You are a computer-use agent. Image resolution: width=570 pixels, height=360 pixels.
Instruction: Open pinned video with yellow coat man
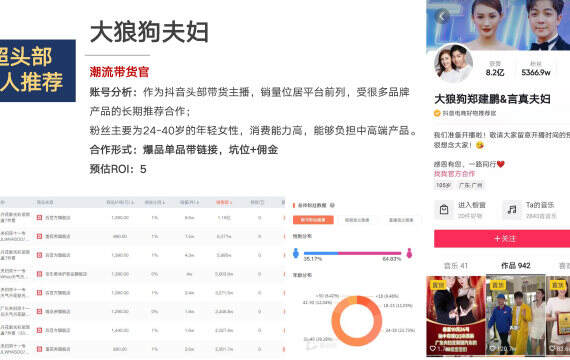(x=515, y=315)
